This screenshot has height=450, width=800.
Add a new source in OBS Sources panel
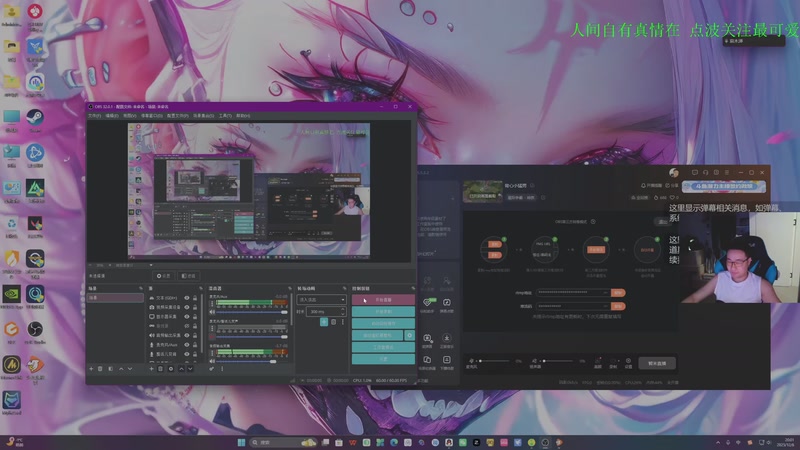point(152,369)
